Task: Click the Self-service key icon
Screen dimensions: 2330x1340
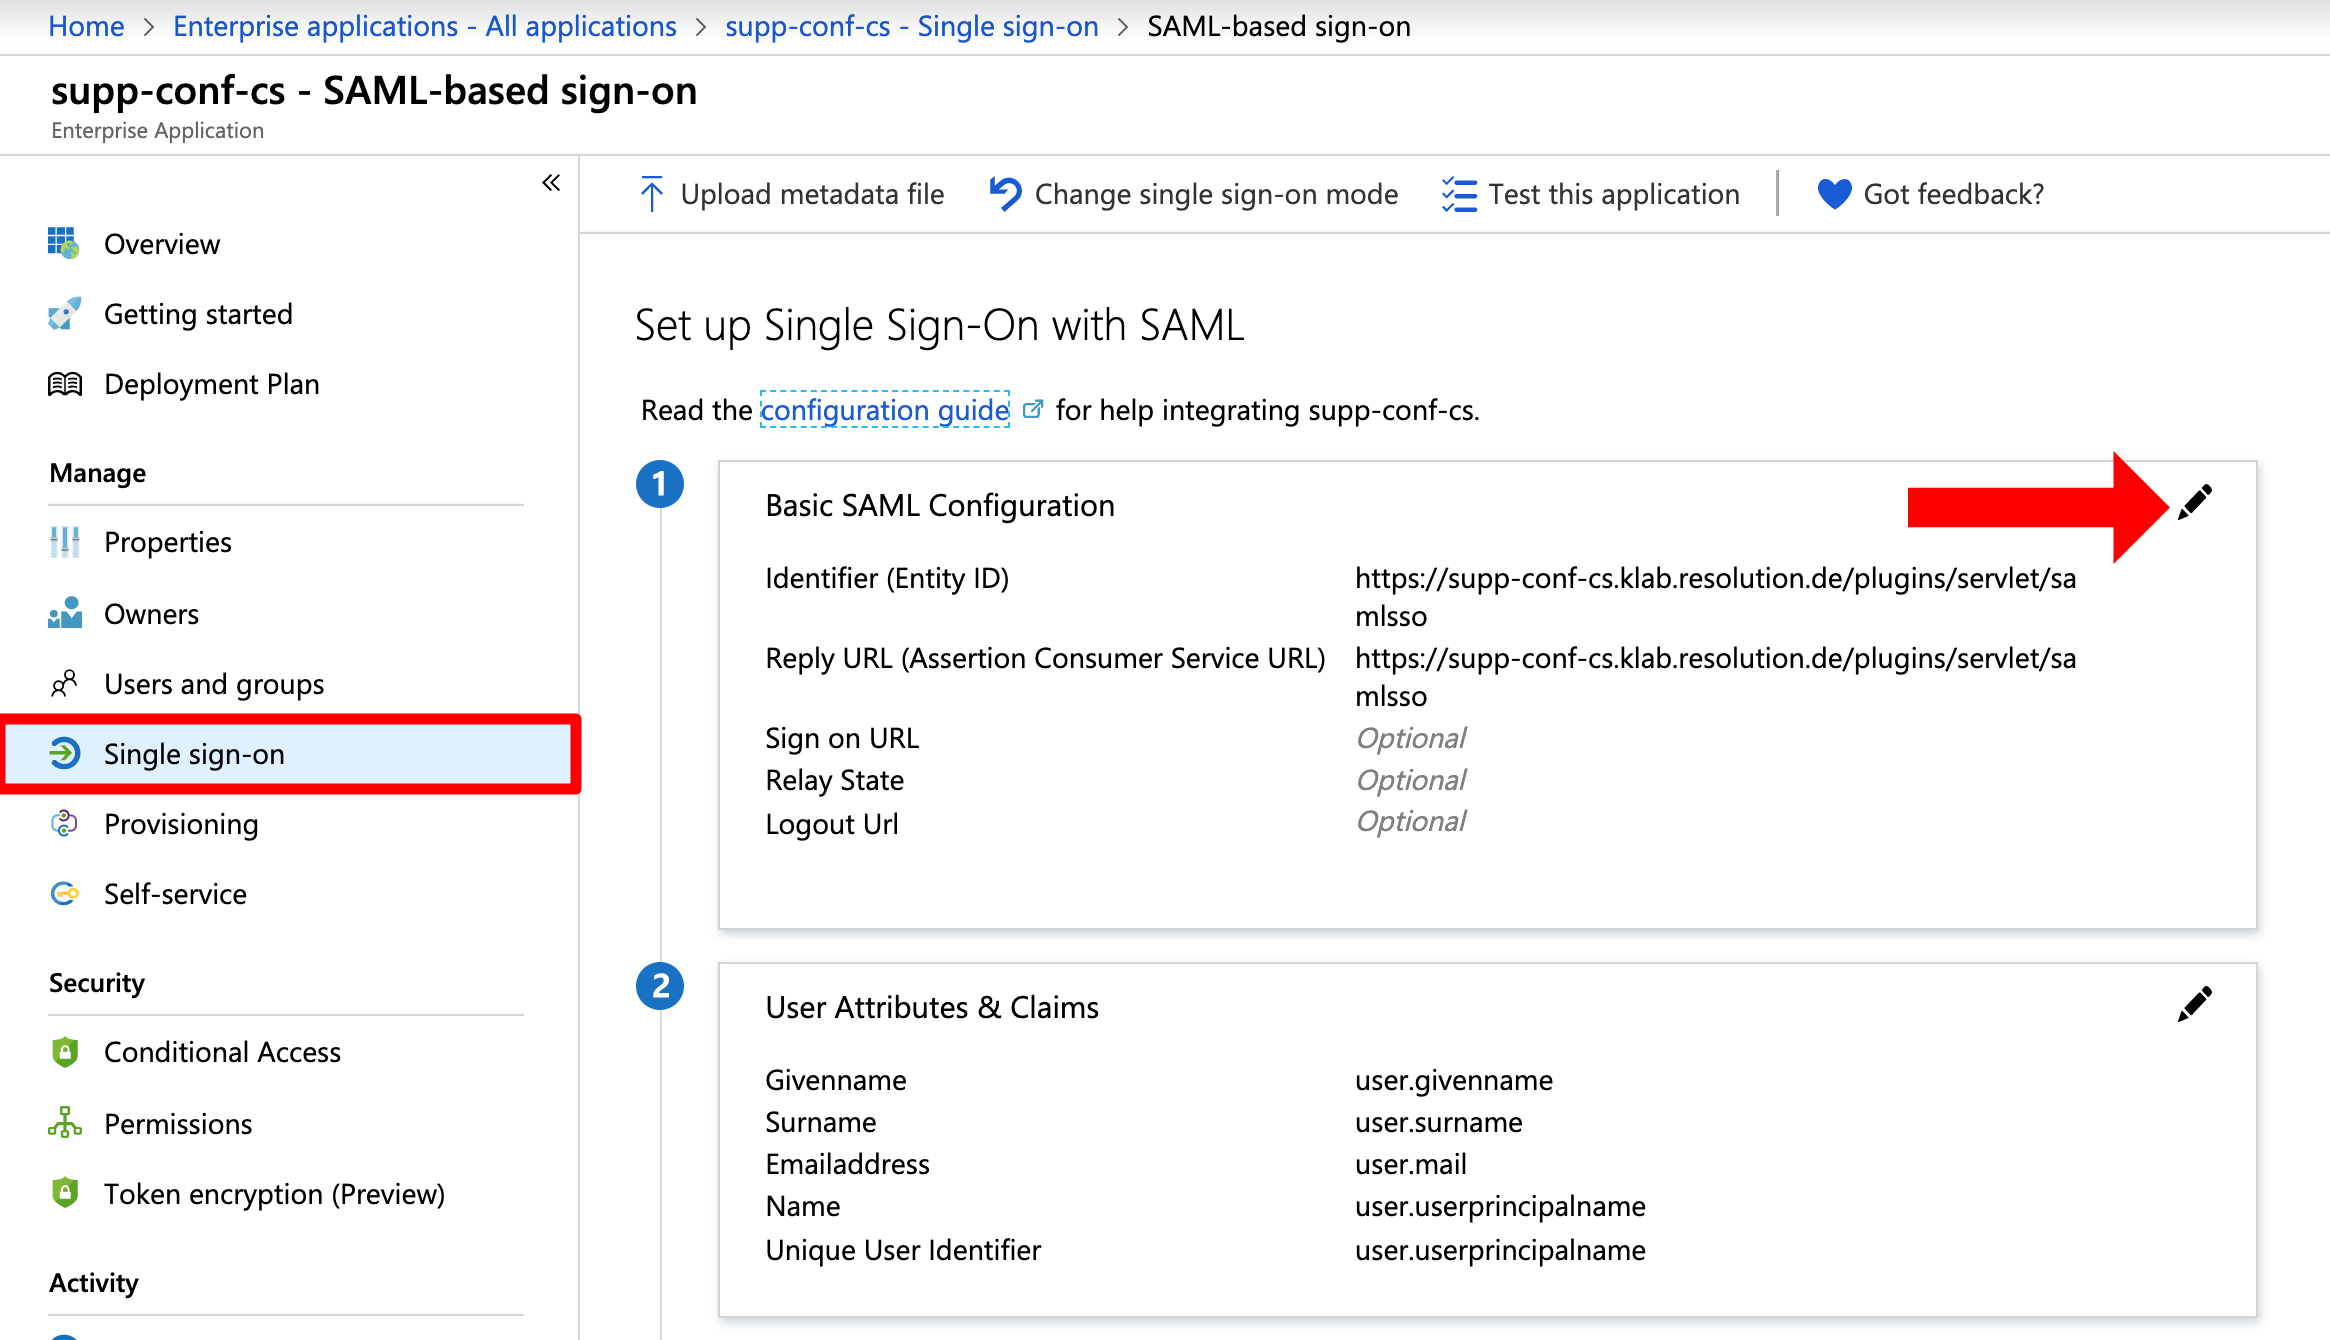Action: point(64,893)
